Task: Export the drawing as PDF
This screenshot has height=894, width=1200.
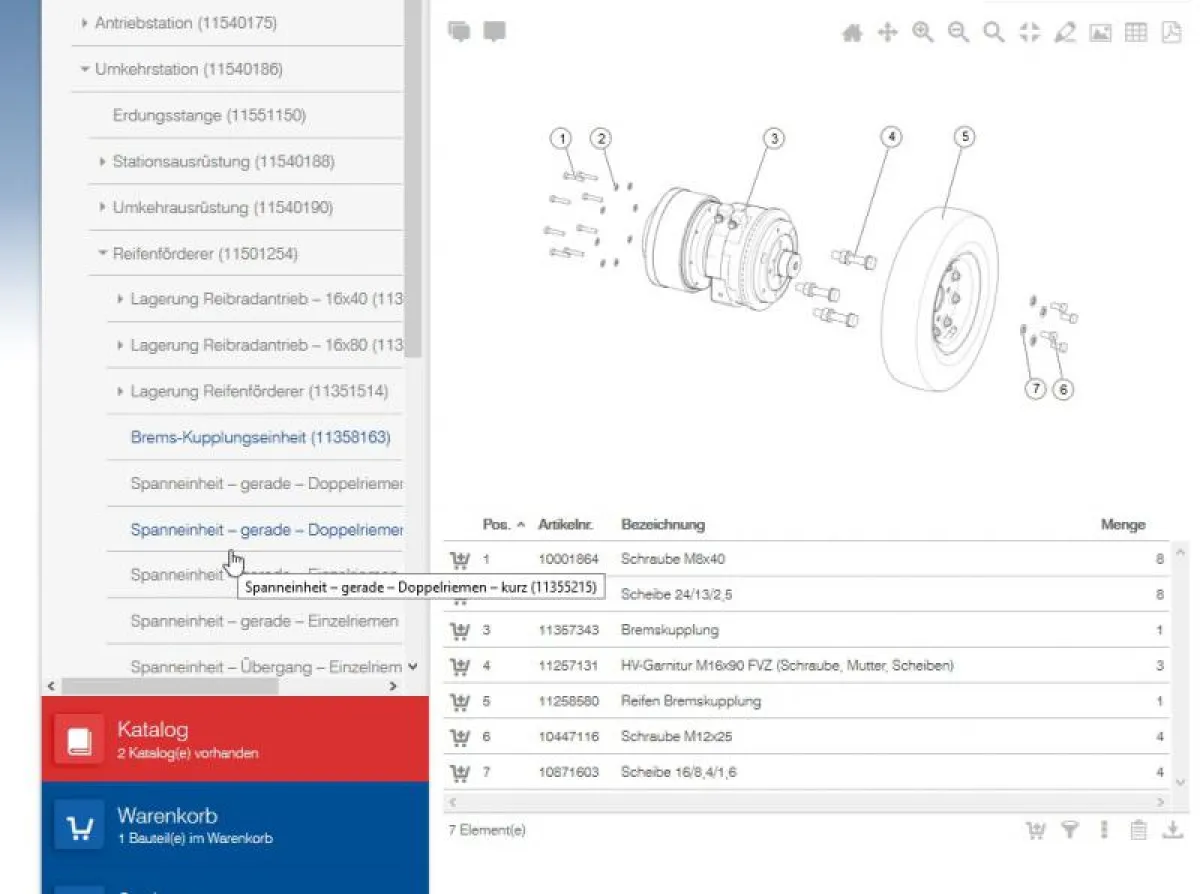Action: click(x=1171, y=33)
